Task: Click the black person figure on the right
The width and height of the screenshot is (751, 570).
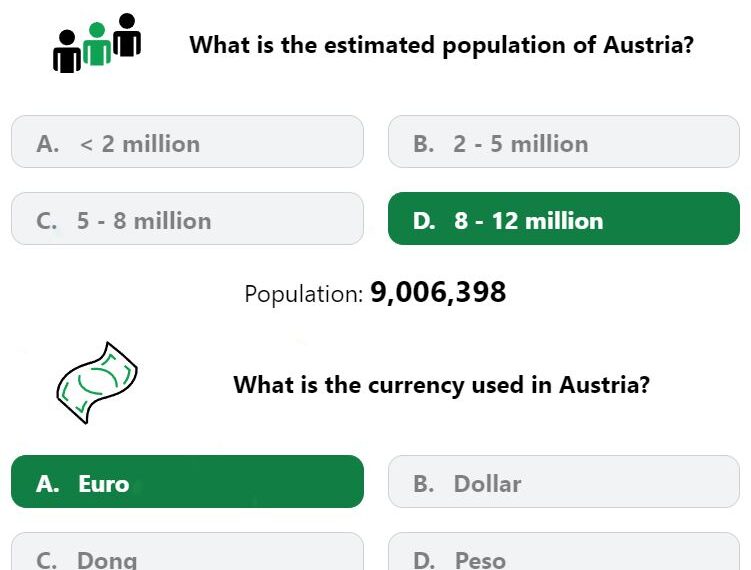Action: pyautogui.click(x=127, y=35)
